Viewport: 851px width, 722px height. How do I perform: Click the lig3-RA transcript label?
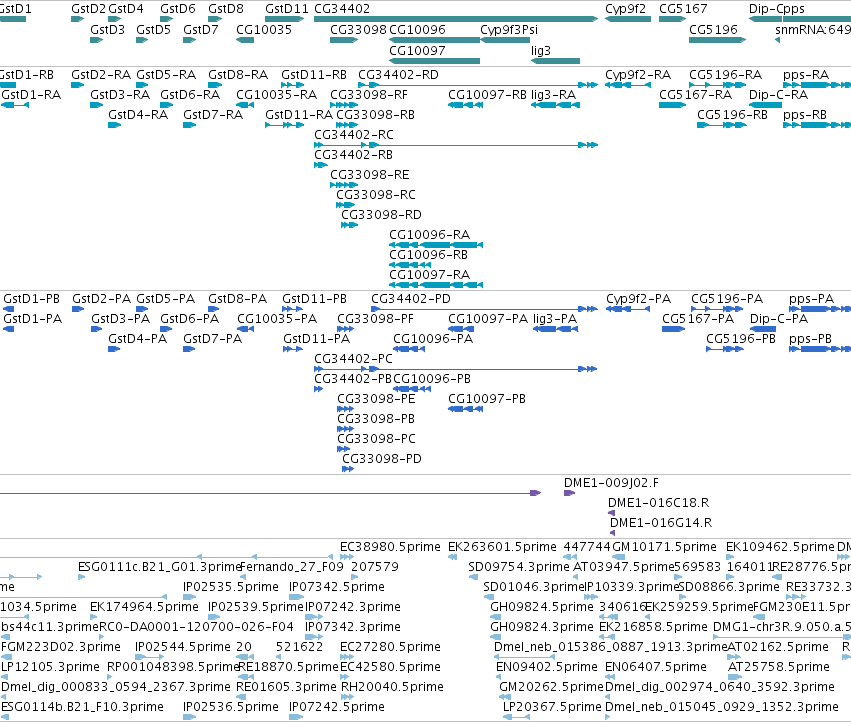pyautogui.click(x=553, y=95)
